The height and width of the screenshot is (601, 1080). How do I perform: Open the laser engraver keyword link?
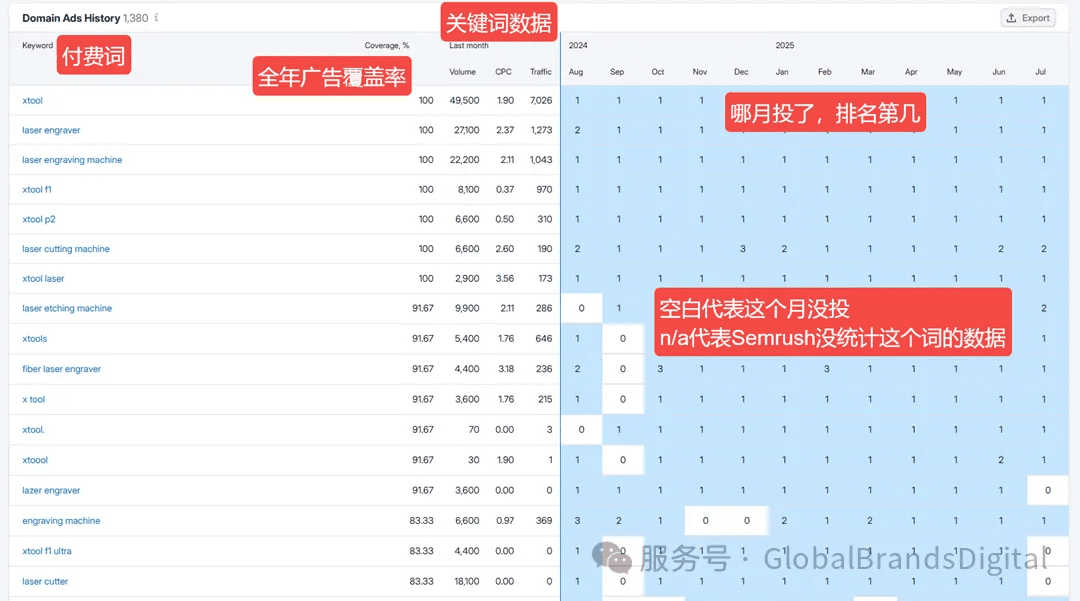(51, 130)
